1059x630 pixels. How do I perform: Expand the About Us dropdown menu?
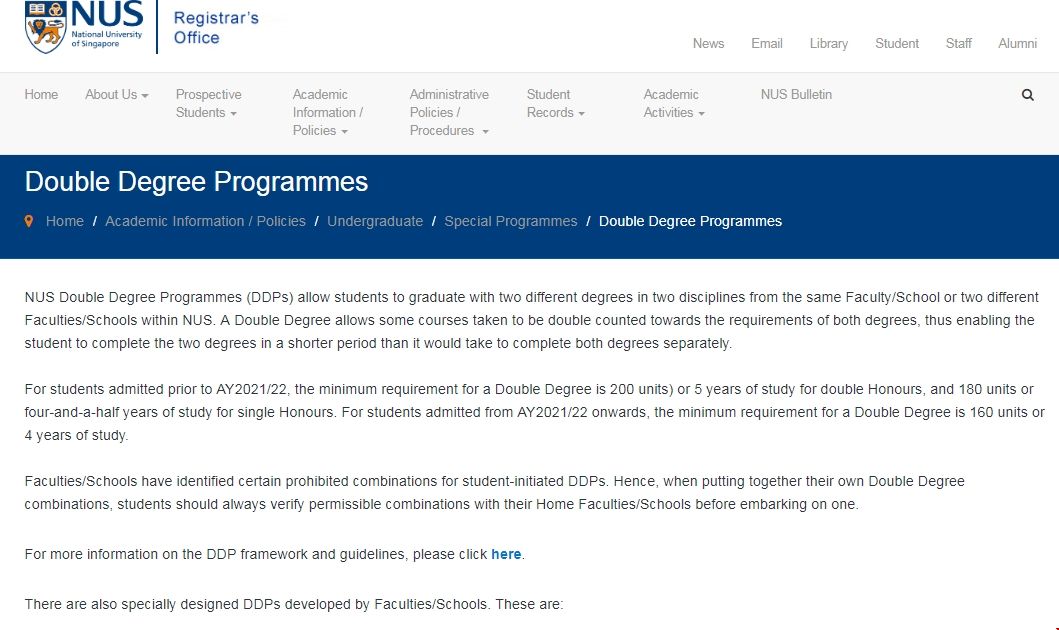116,95
